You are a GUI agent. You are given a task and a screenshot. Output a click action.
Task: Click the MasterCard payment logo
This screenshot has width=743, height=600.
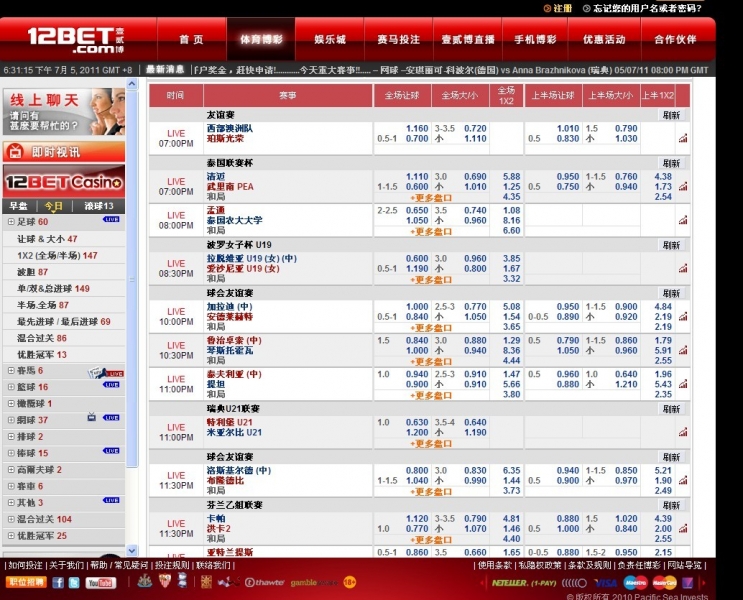click(664, 582)
